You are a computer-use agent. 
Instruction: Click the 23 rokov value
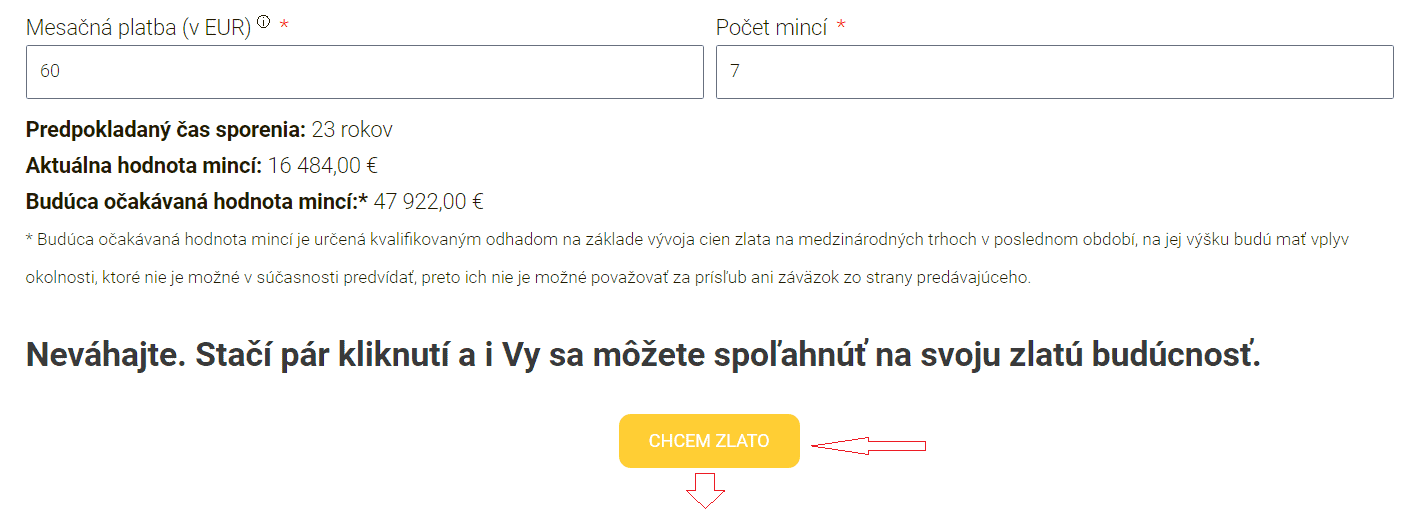[x=352, y=130]
